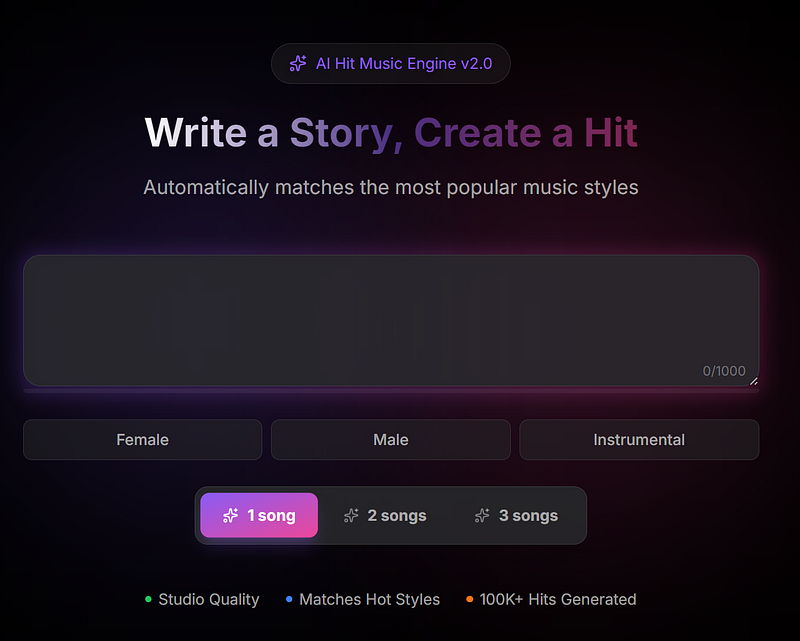Pick the 3 songs option
800x641 pixels.
coord(516,515)
